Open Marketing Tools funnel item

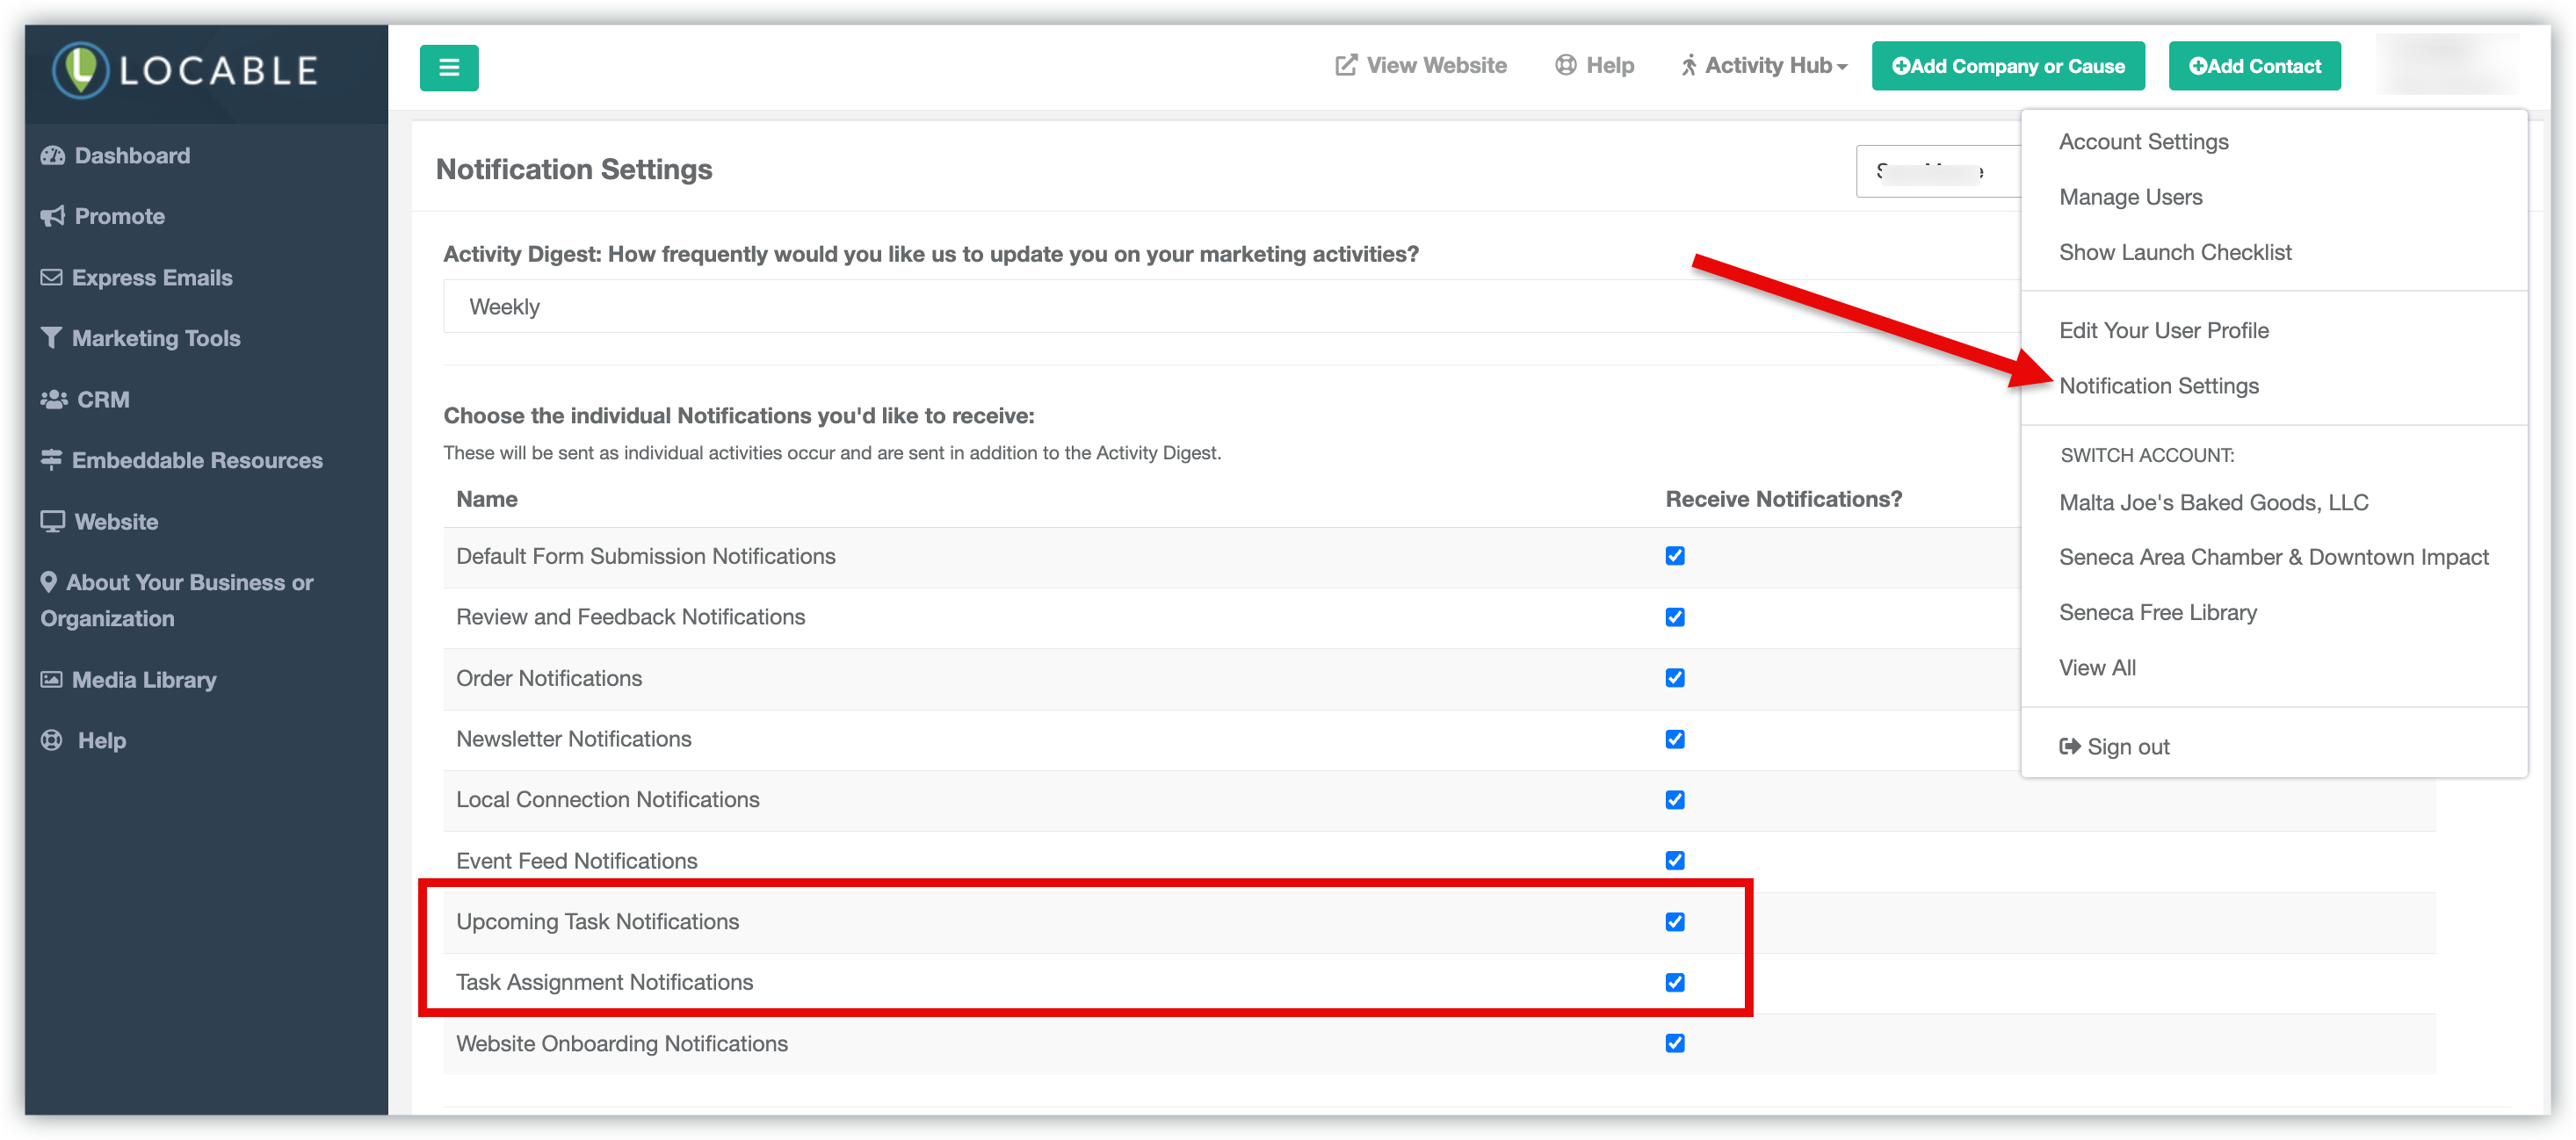(x=155, y=338)
